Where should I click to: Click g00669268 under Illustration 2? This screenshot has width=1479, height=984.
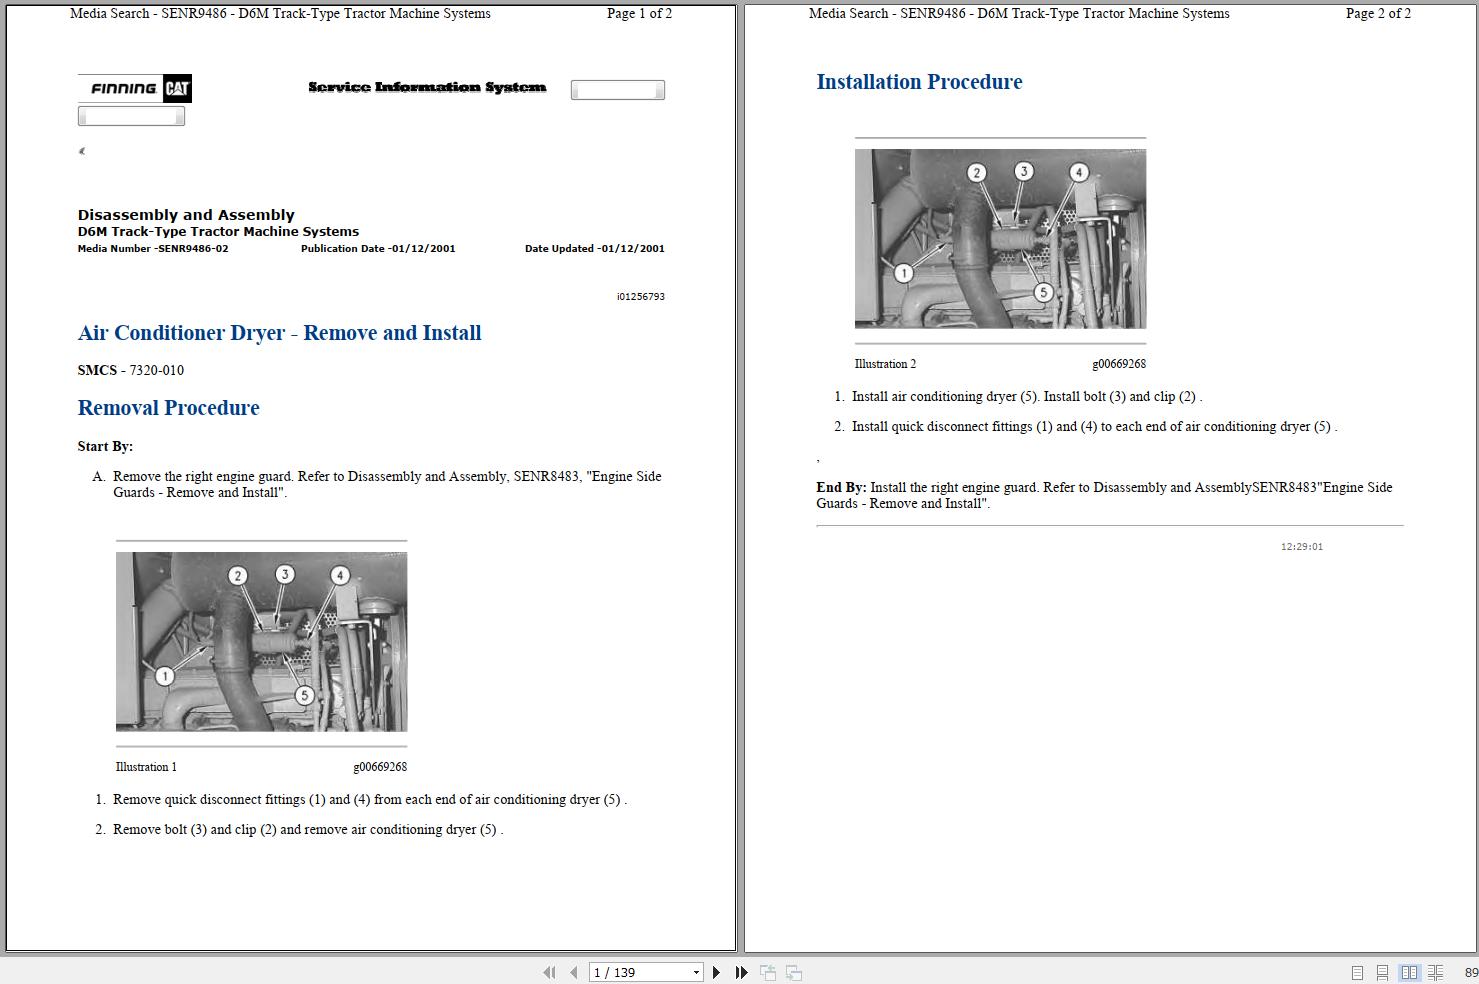[1119, 364]
